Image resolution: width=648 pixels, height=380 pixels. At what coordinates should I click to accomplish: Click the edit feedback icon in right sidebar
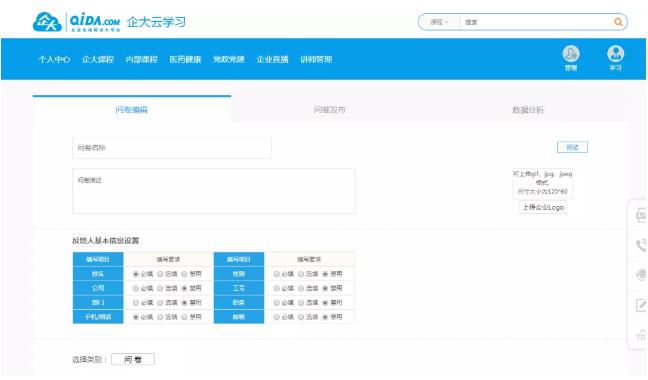(641, 305)
